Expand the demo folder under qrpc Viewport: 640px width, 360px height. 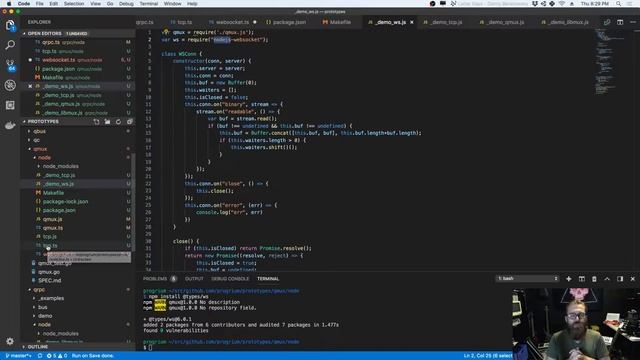(45, 316)
